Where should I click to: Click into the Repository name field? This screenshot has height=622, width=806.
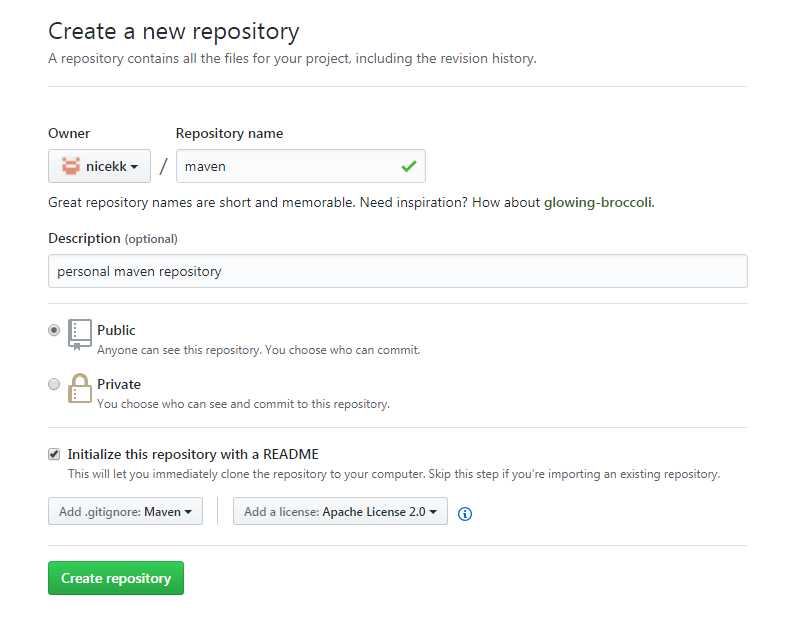click(301, 166)
